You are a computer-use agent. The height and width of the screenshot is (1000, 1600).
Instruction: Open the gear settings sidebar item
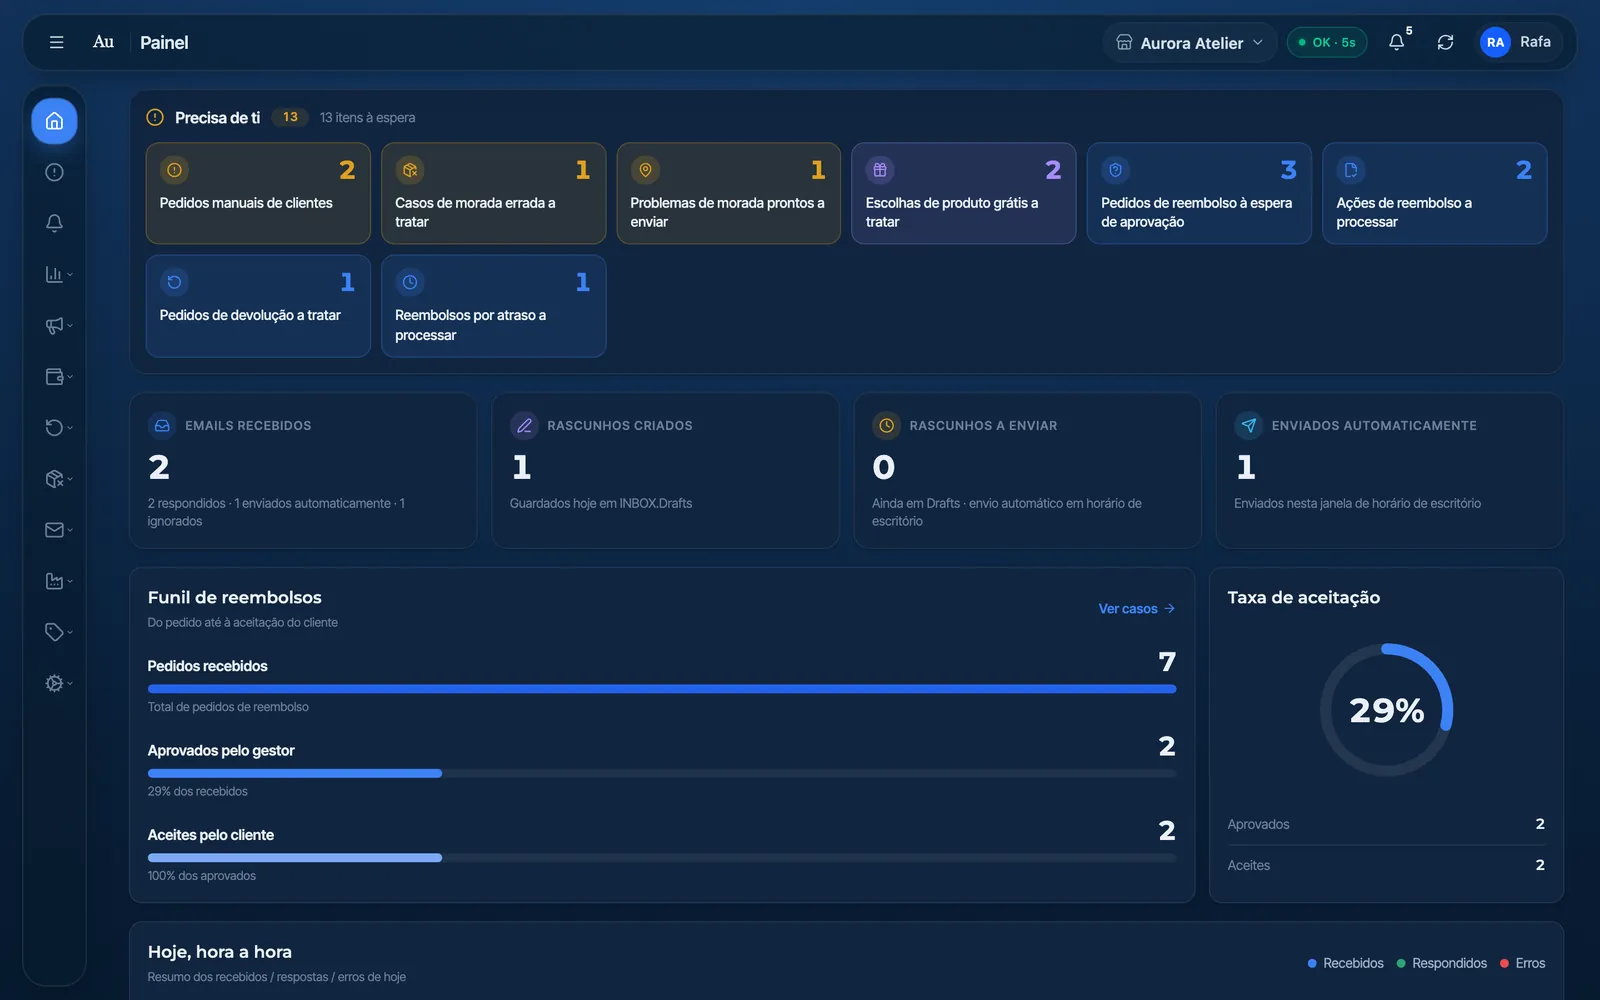[58, 683]
